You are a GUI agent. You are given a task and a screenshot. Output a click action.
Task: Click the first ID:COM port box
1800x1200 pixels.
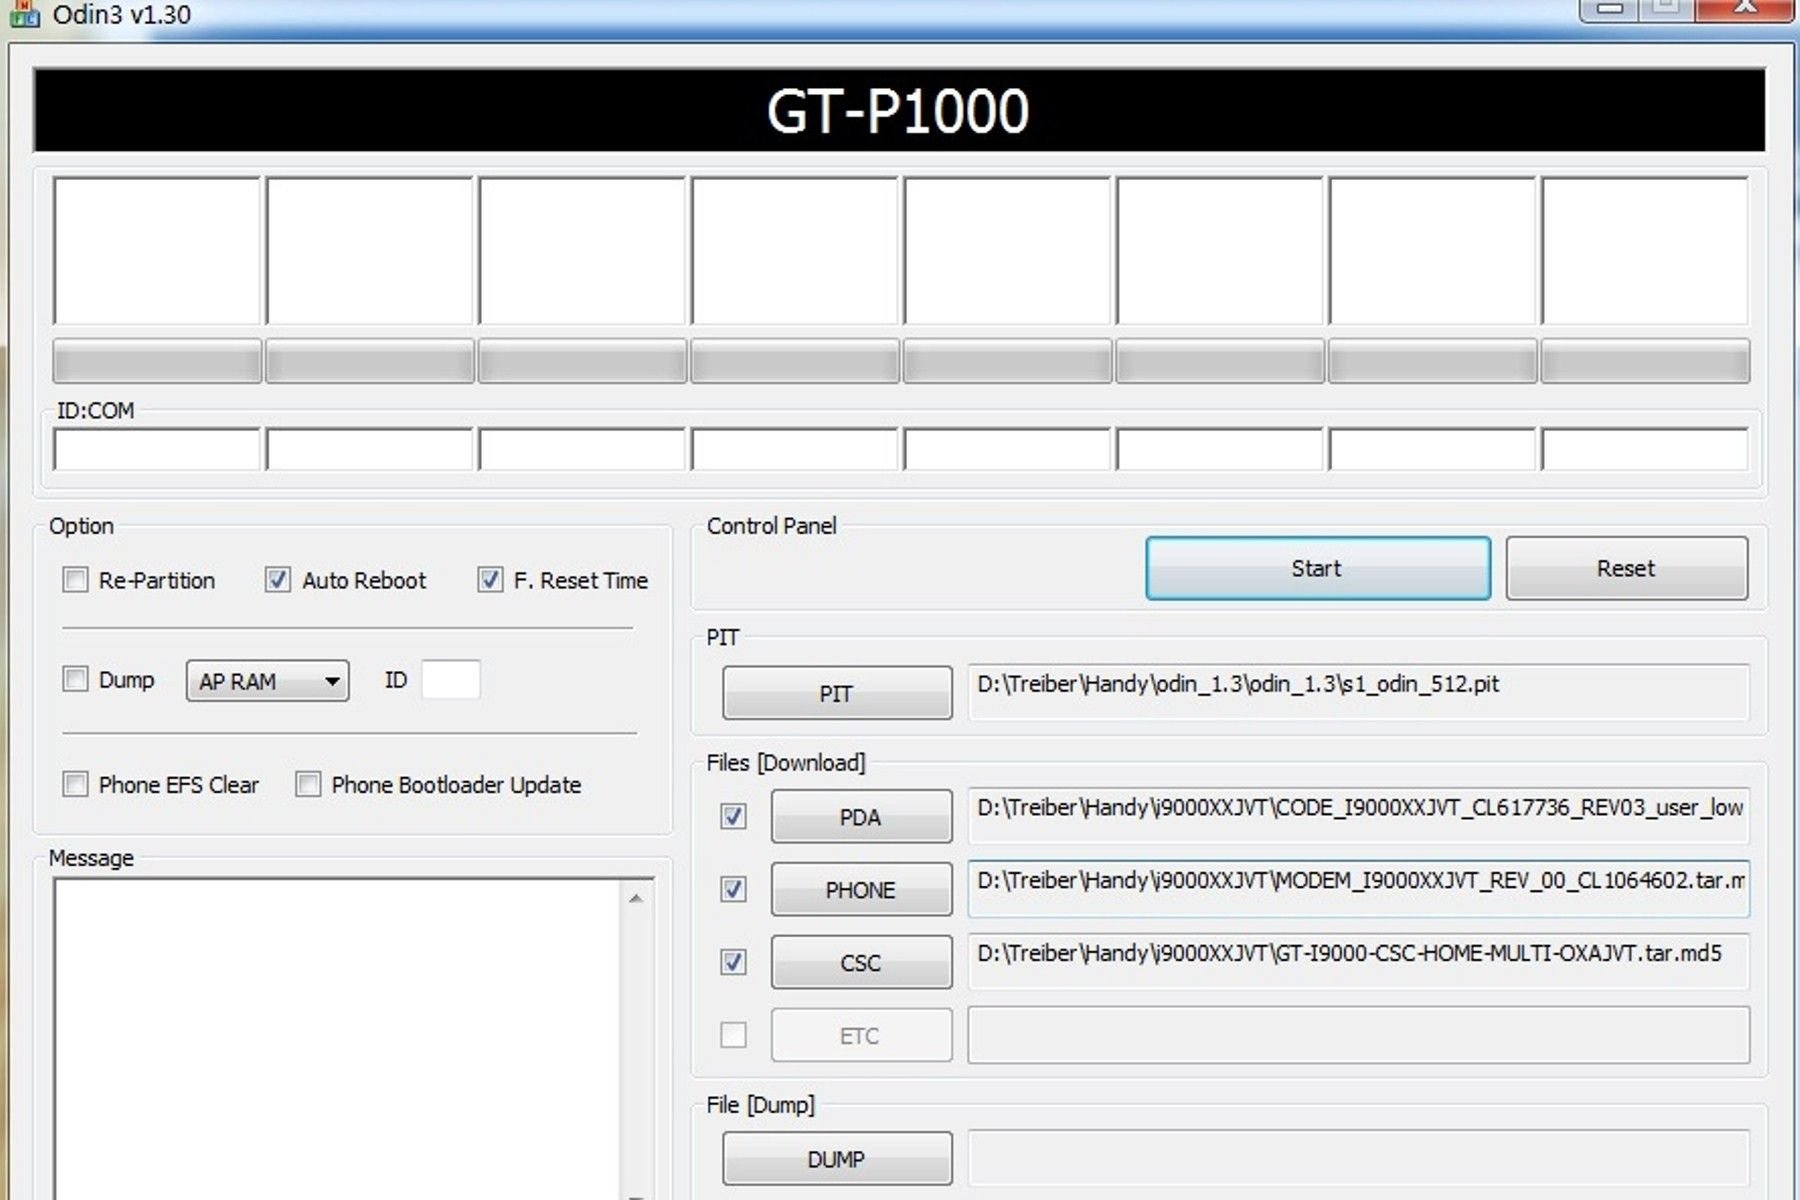[x=157, y=449]
